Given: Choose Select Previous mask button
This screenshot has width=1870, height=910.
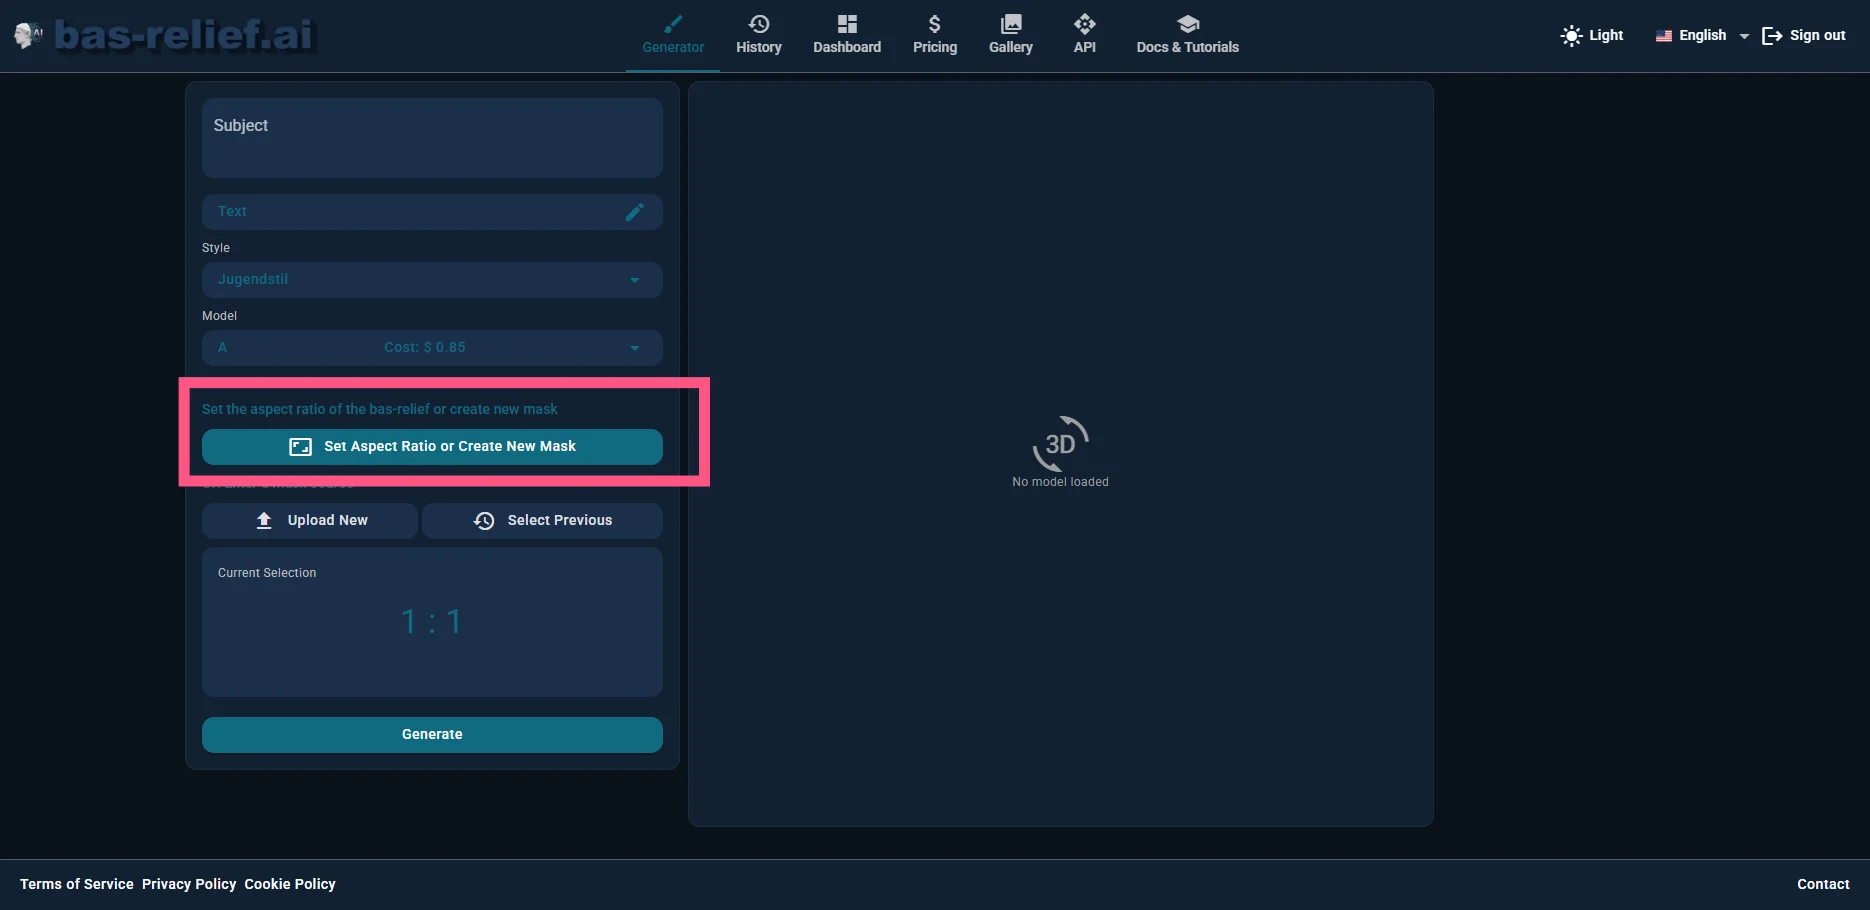Looking at the screenshot, I should click(x=542, y=521).
